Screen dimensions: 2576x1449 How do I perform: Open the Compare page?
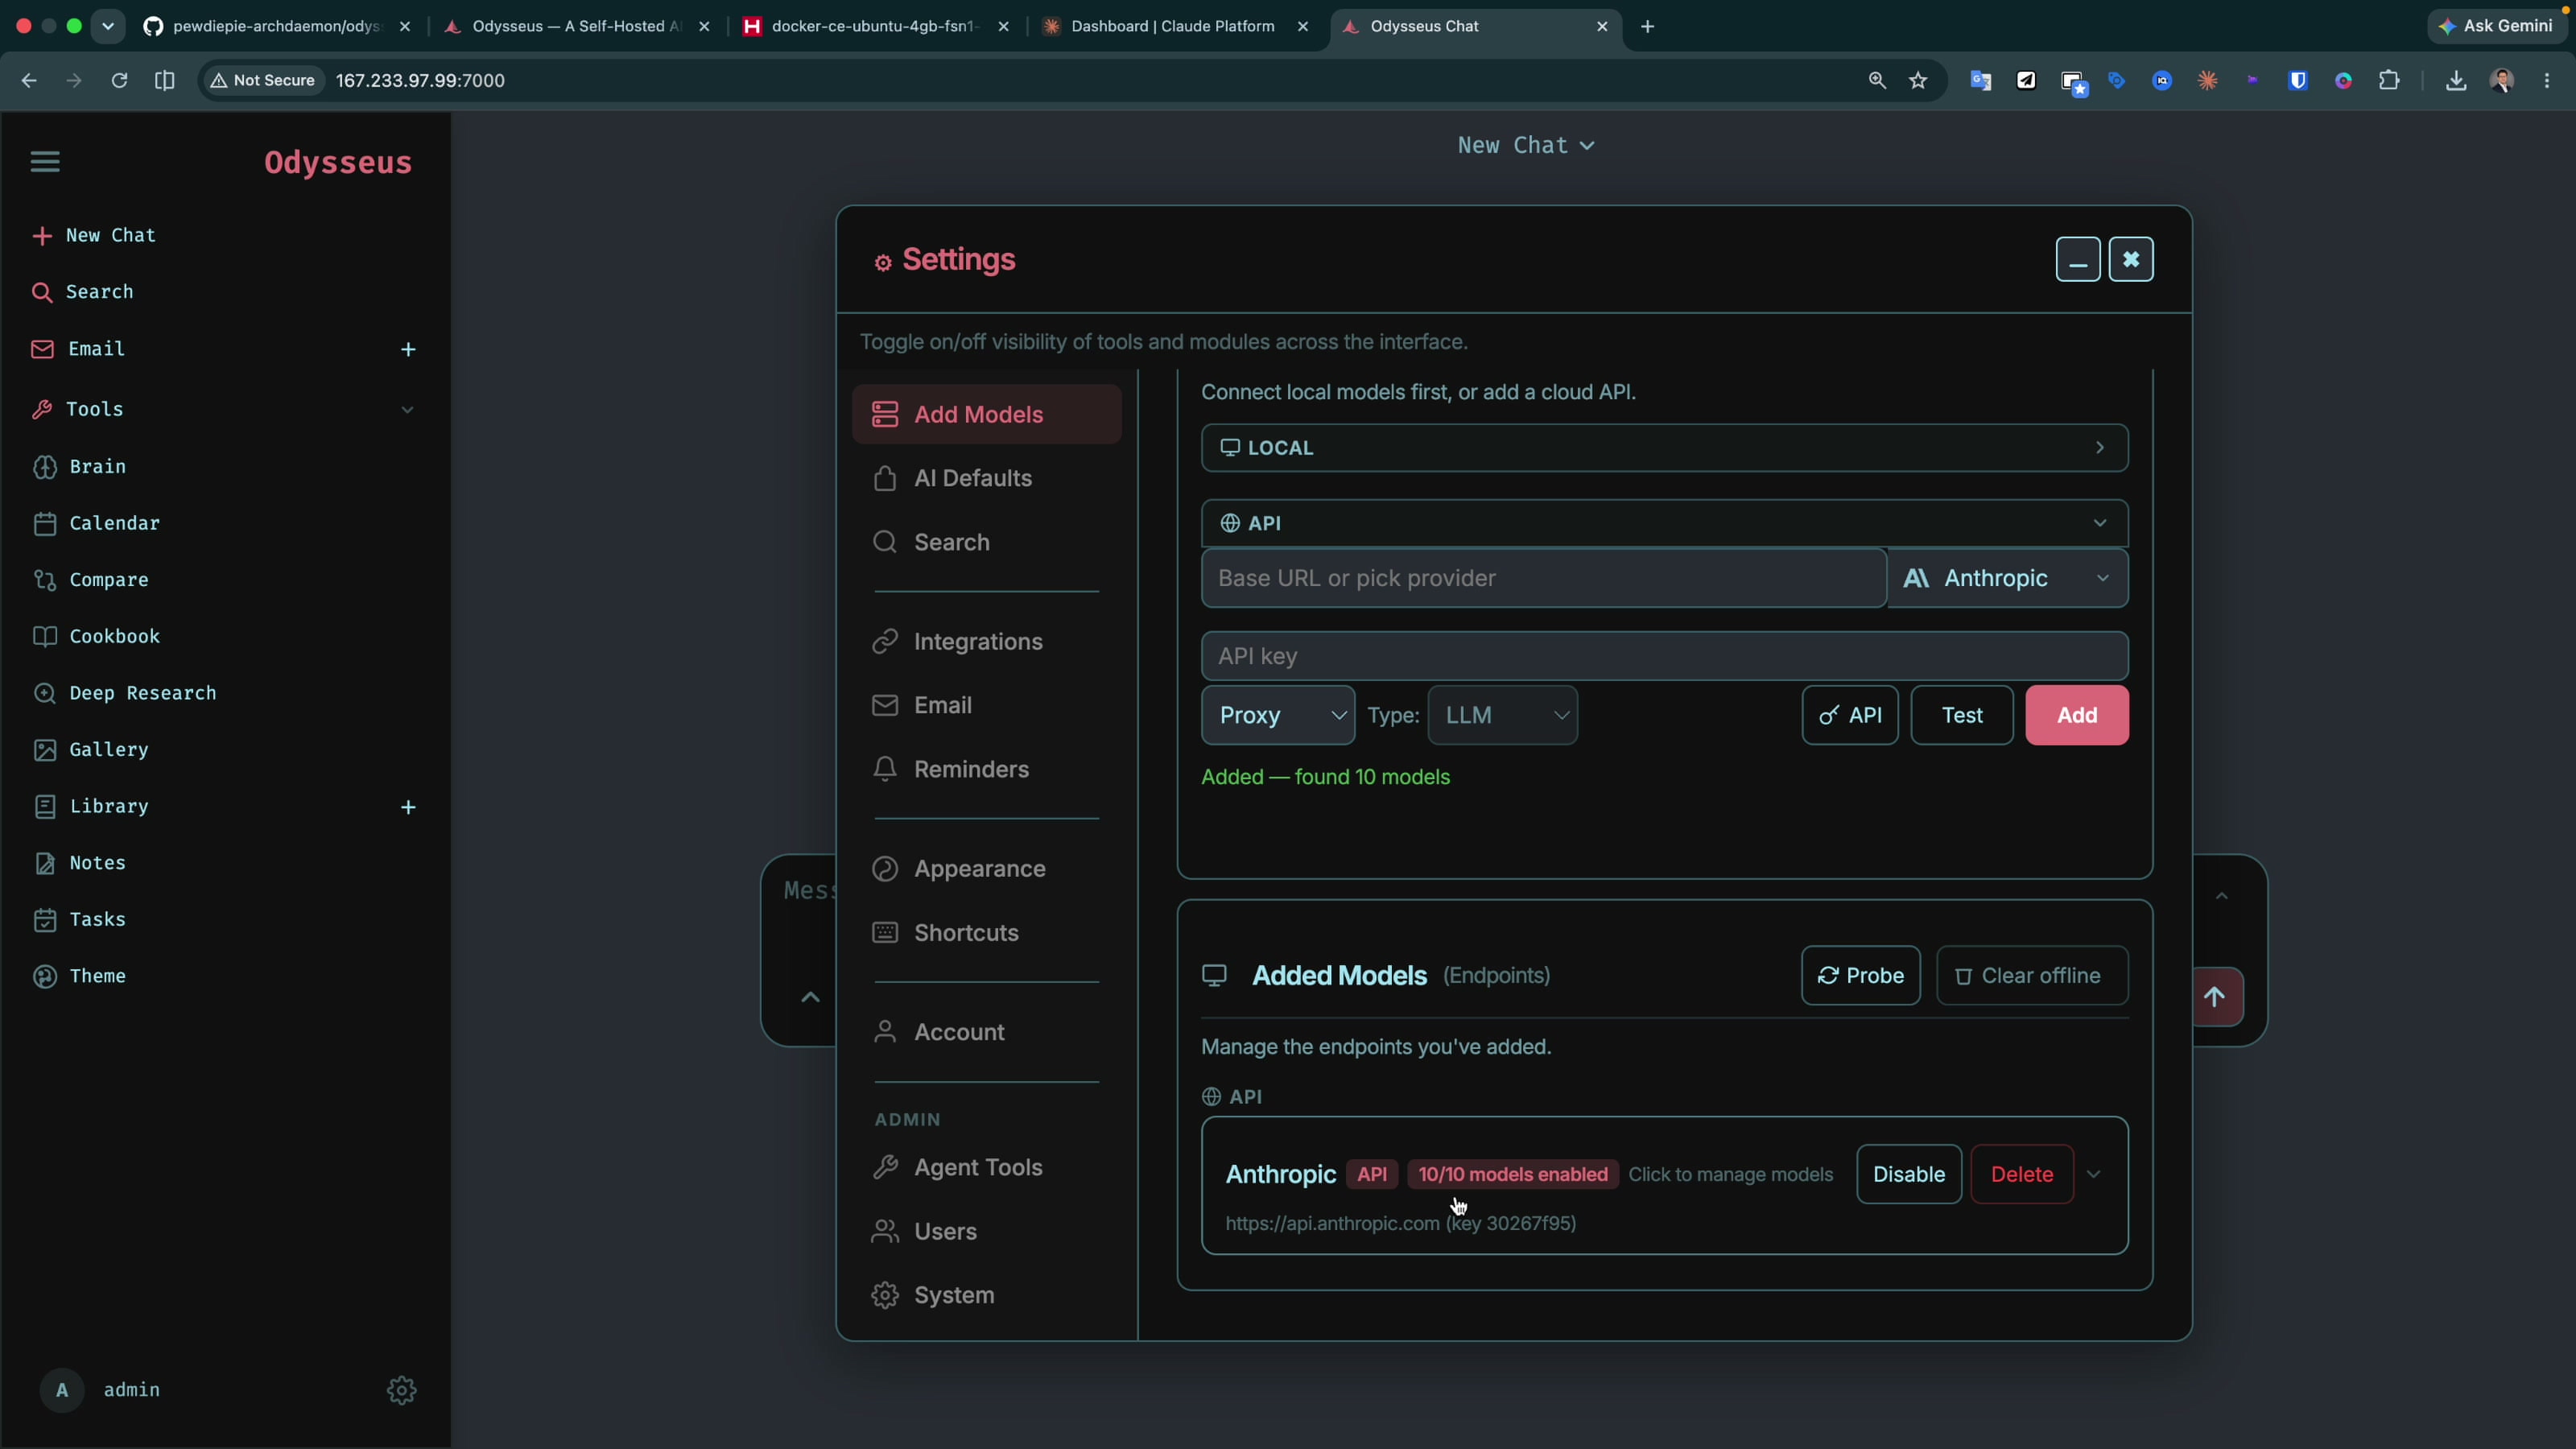91,580
